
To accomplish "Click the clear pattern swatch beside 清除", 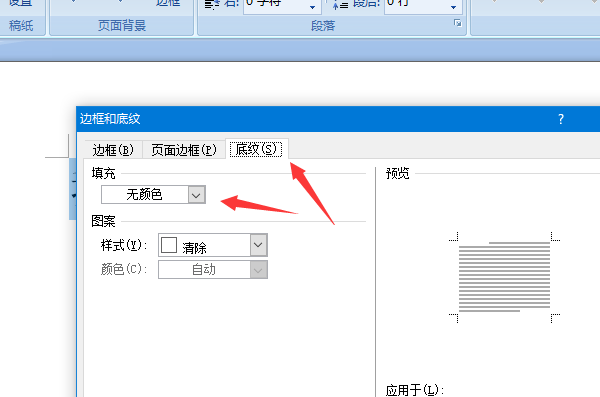I will [x=169, y=245].
